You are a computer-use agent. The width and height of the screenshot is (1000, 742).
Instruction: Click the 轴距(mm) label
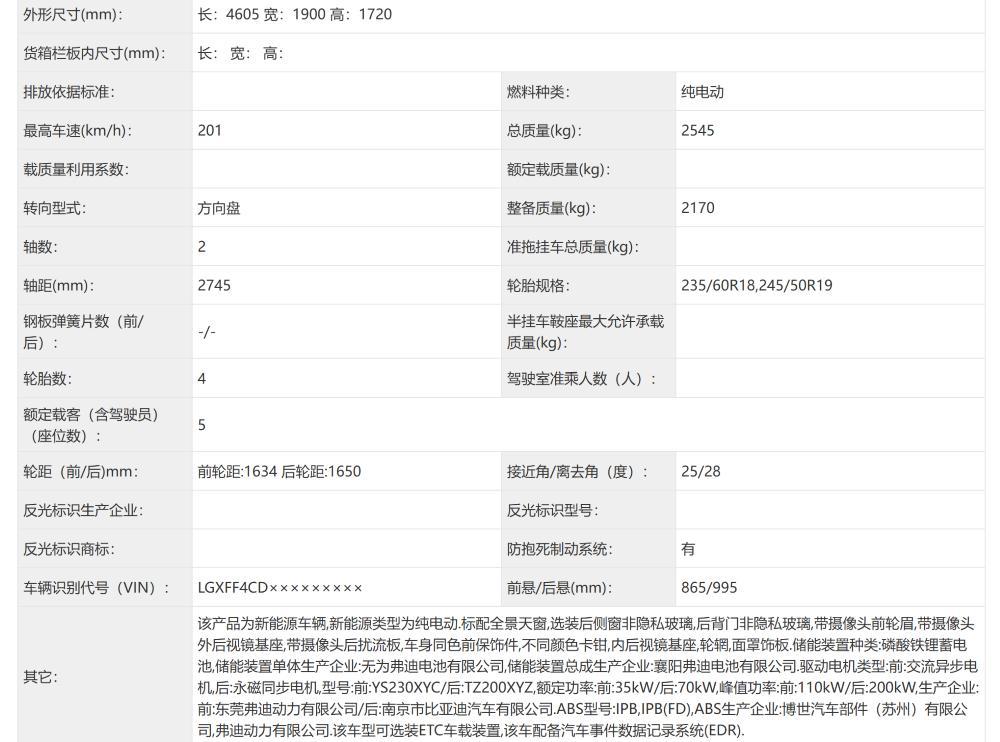click(59, 286)
